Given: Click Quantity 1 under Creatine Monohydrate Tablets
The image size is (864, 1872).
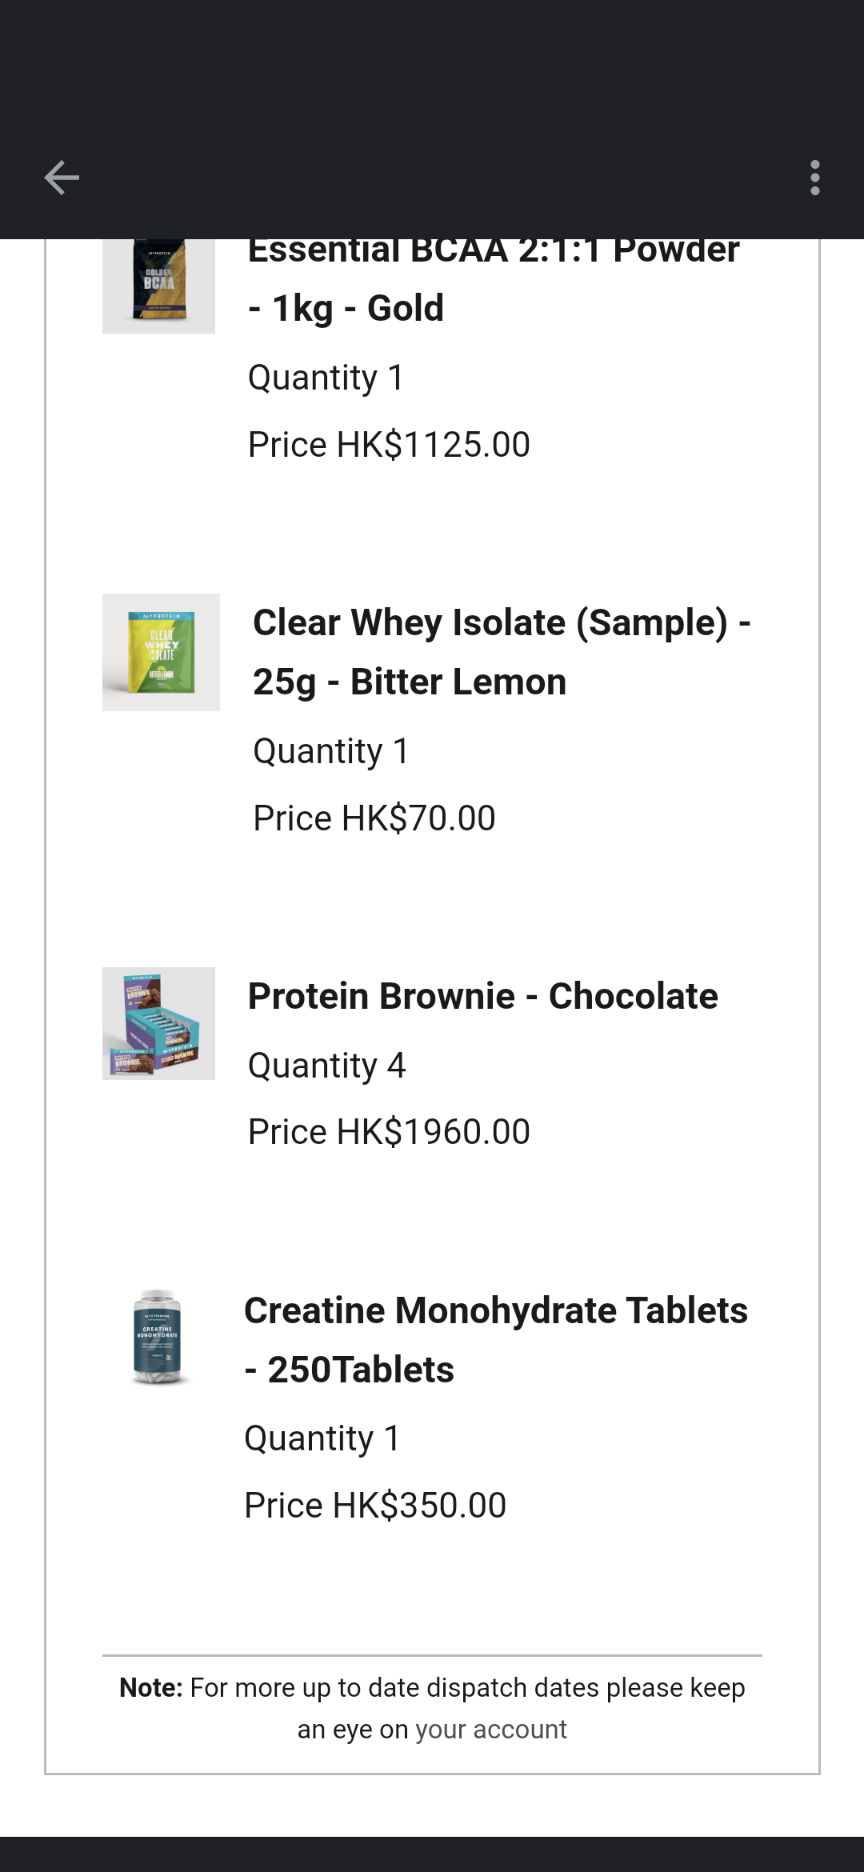Looking at the screenshot, I should pos(322,1439).
